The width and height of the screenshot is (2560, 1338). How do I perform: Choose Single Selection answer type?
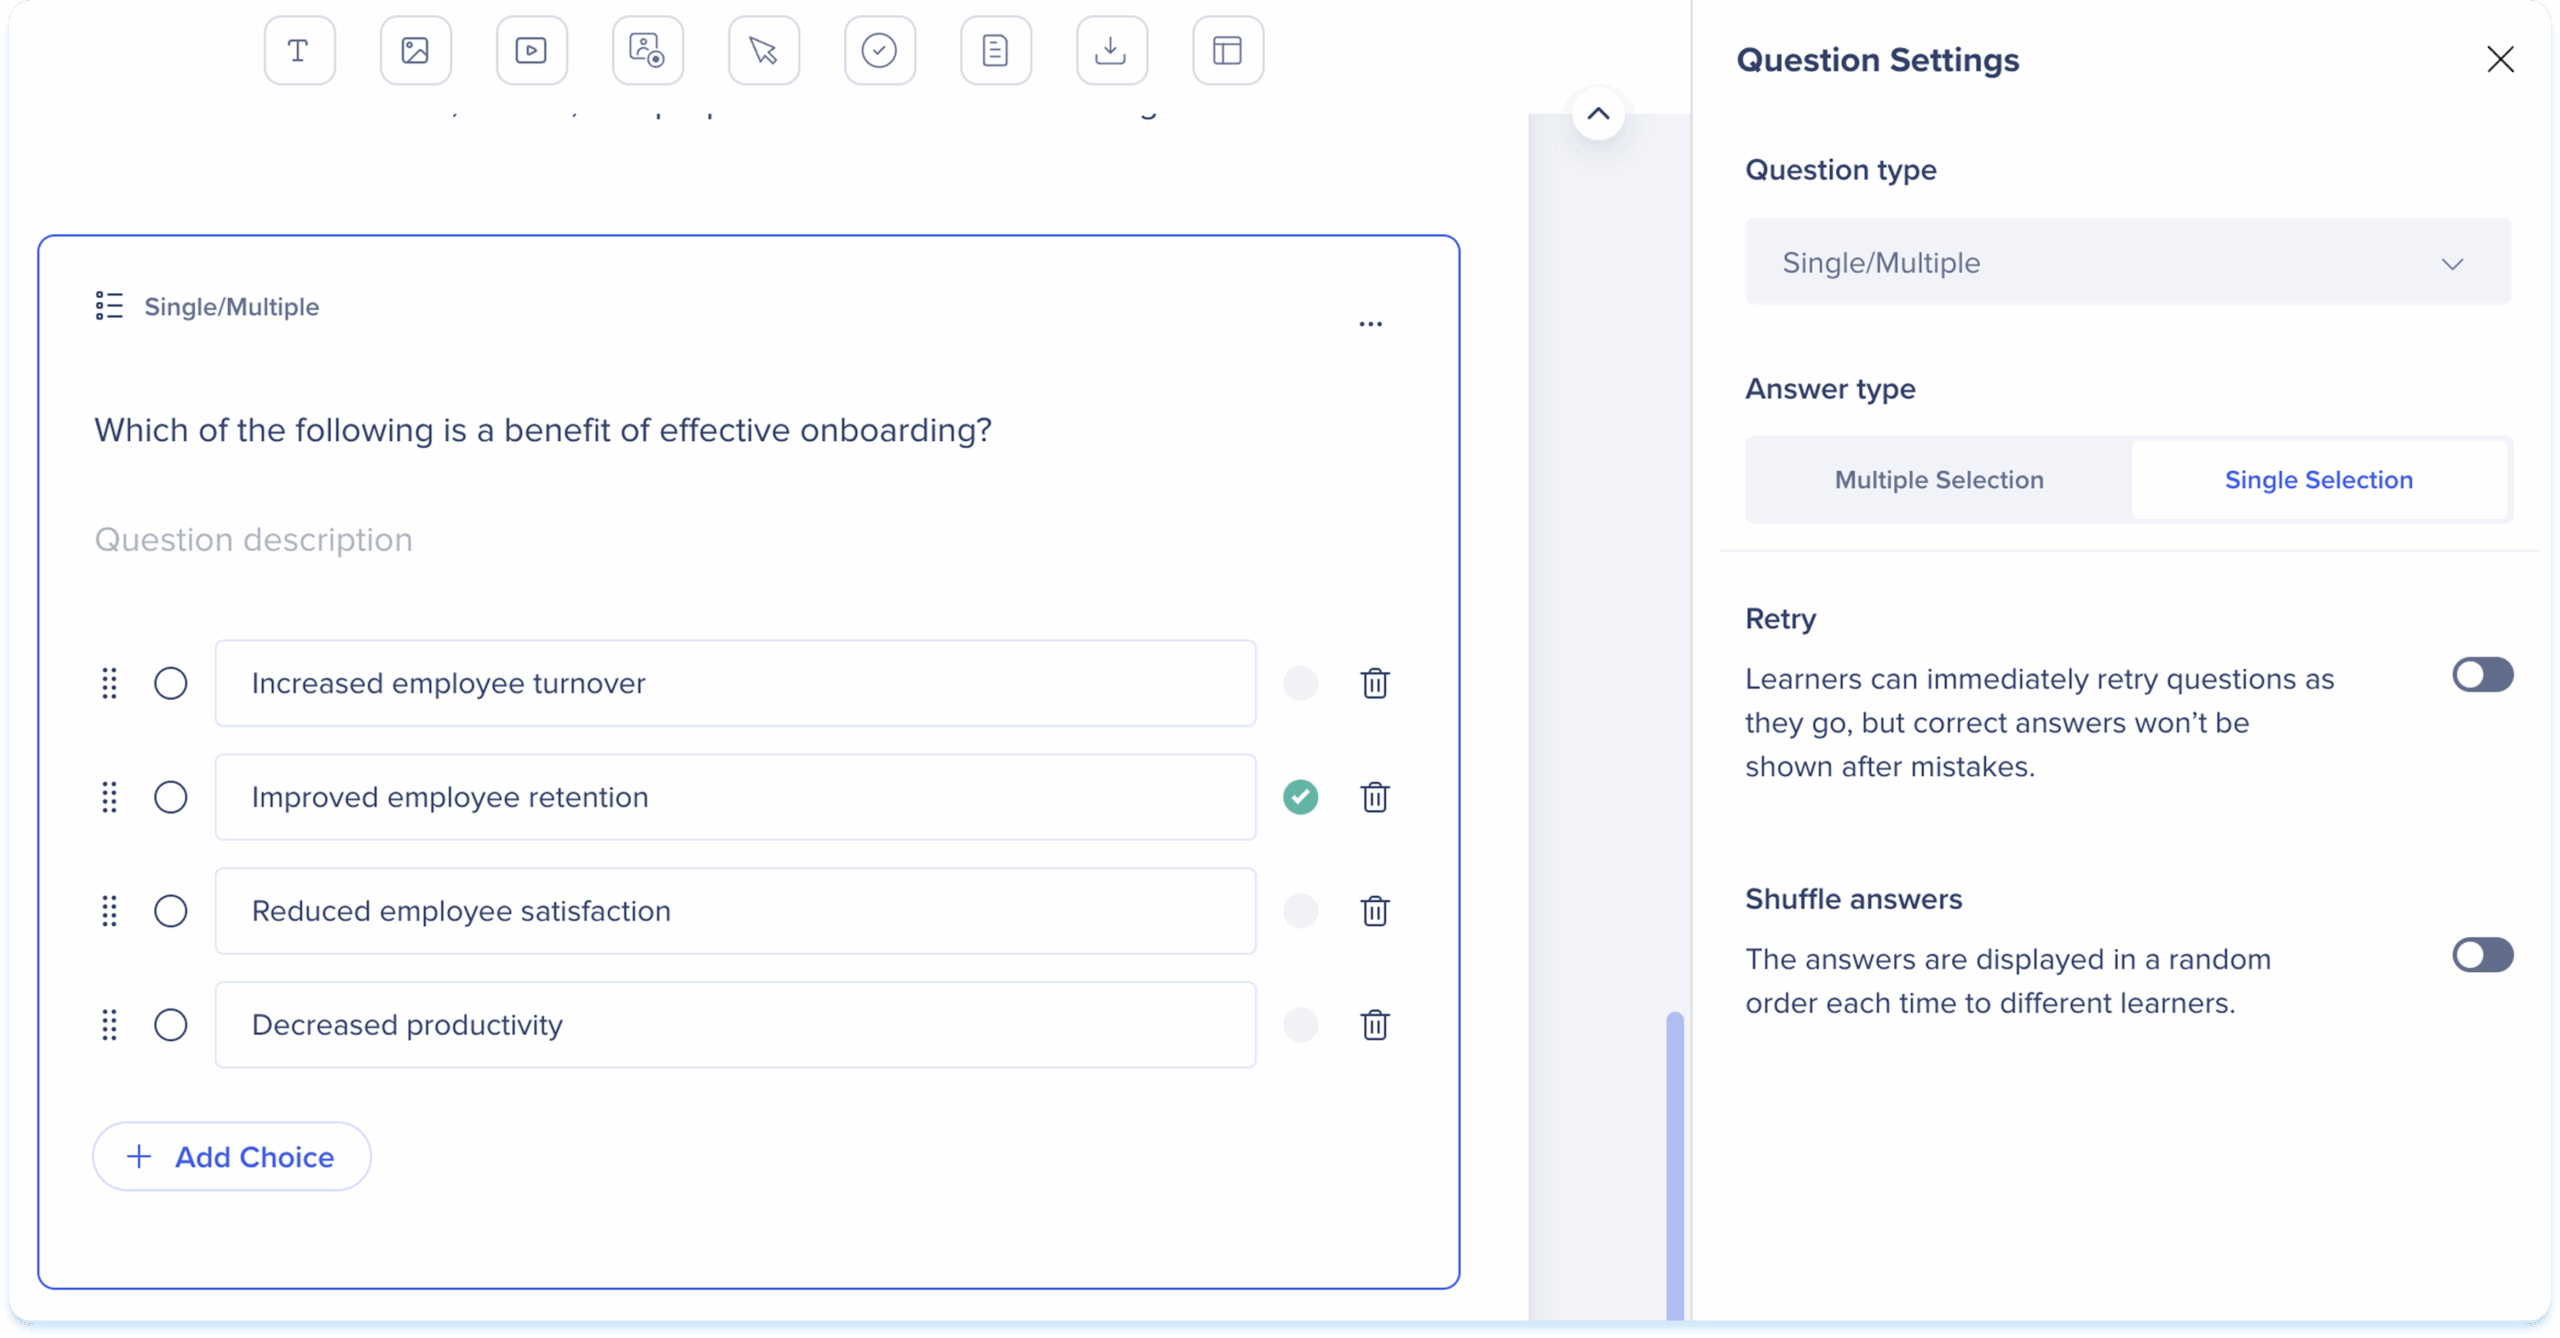(x=2318, y=480)
